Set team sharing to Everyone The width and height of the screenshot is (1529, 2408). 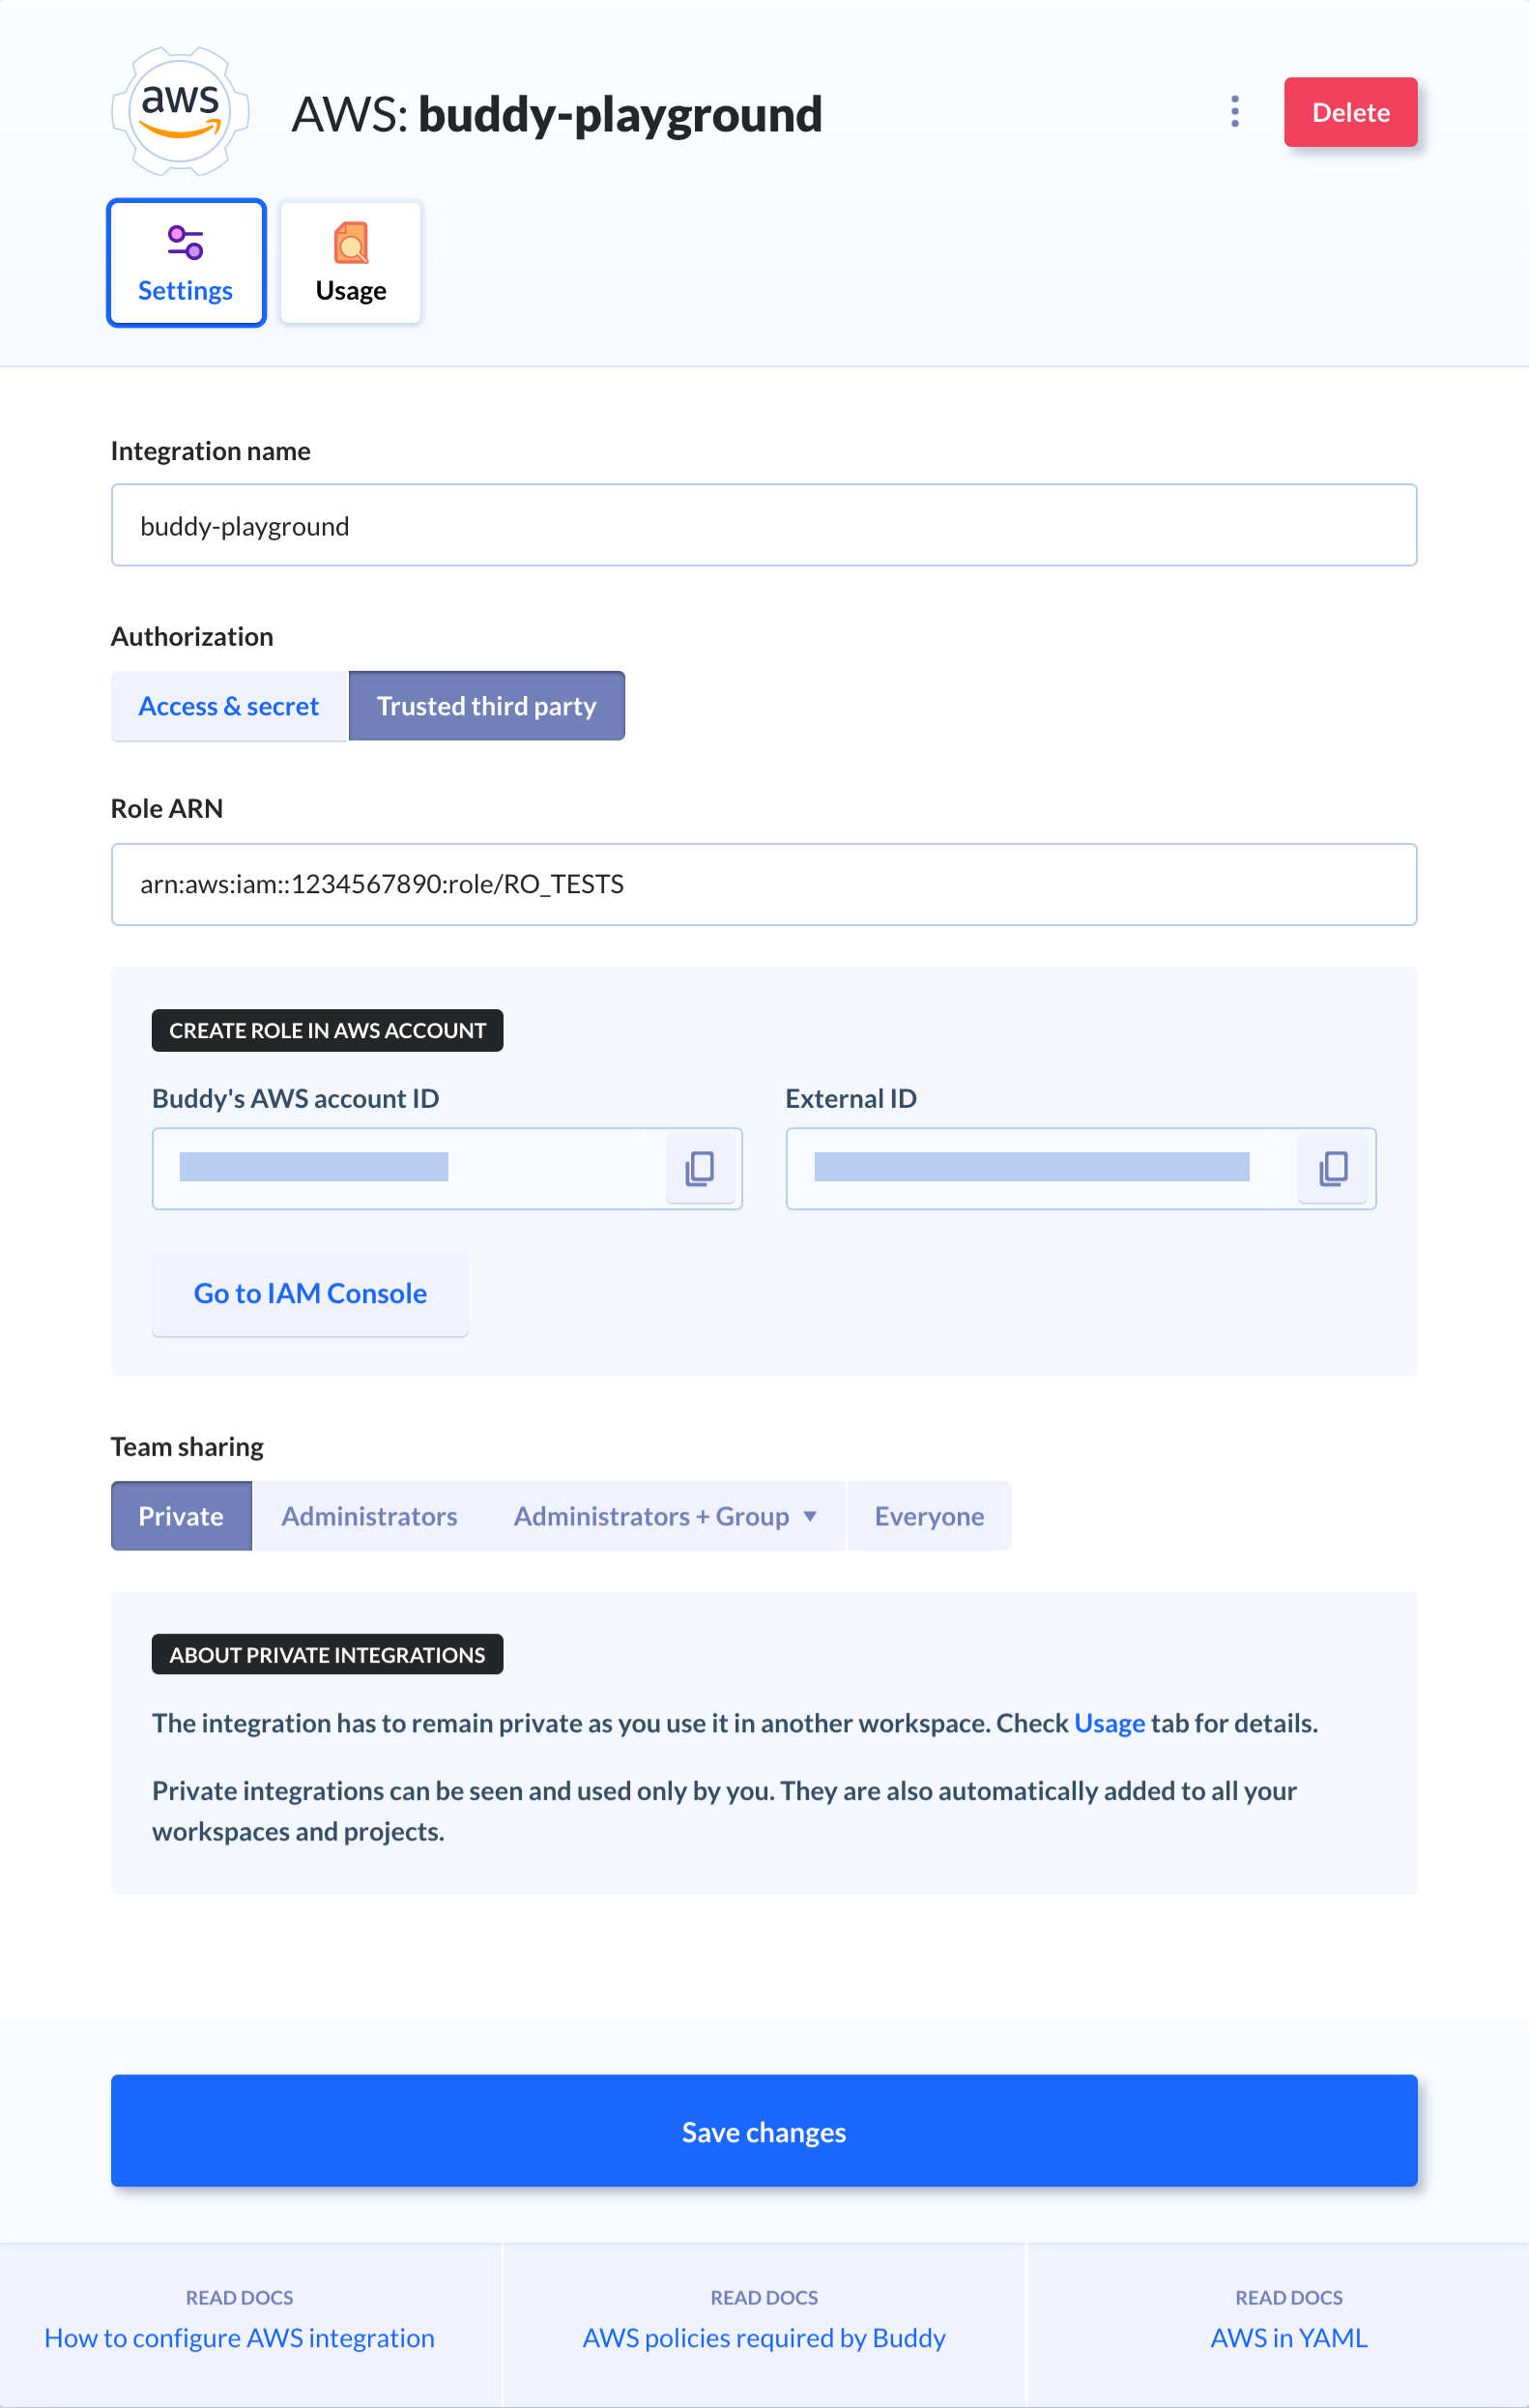(x=929, y=1516)
